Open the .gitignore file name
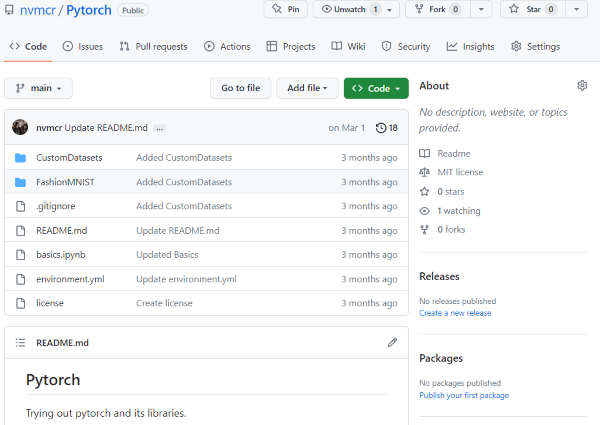Screen dimensions: 600x425 click(55, 206)
